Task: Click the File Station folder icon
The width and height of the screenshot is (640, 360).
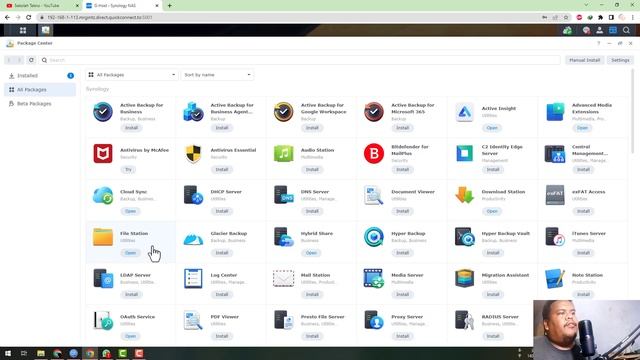Action: (103, 237)
